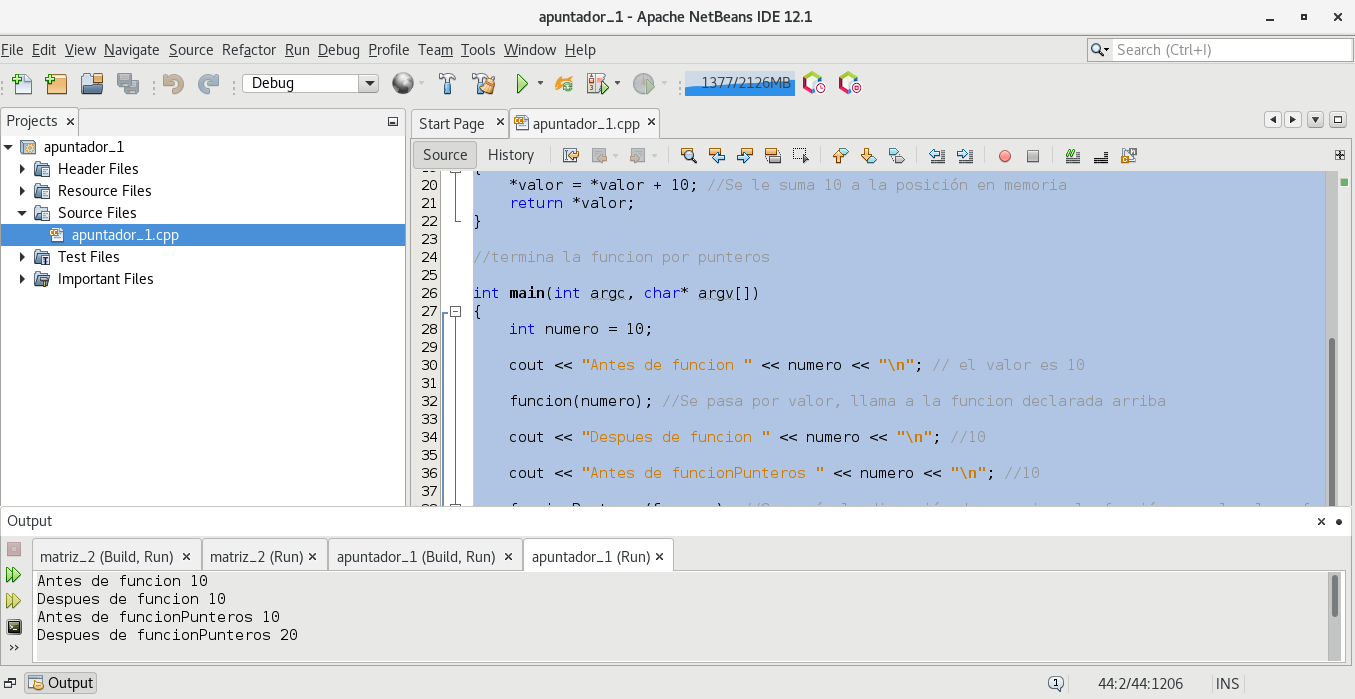Image resolution: width=1355 pixels, height=699 pixels.
Task: Click the memory usage bar 1377/2126MB
Action: click(x=739, y=84)
